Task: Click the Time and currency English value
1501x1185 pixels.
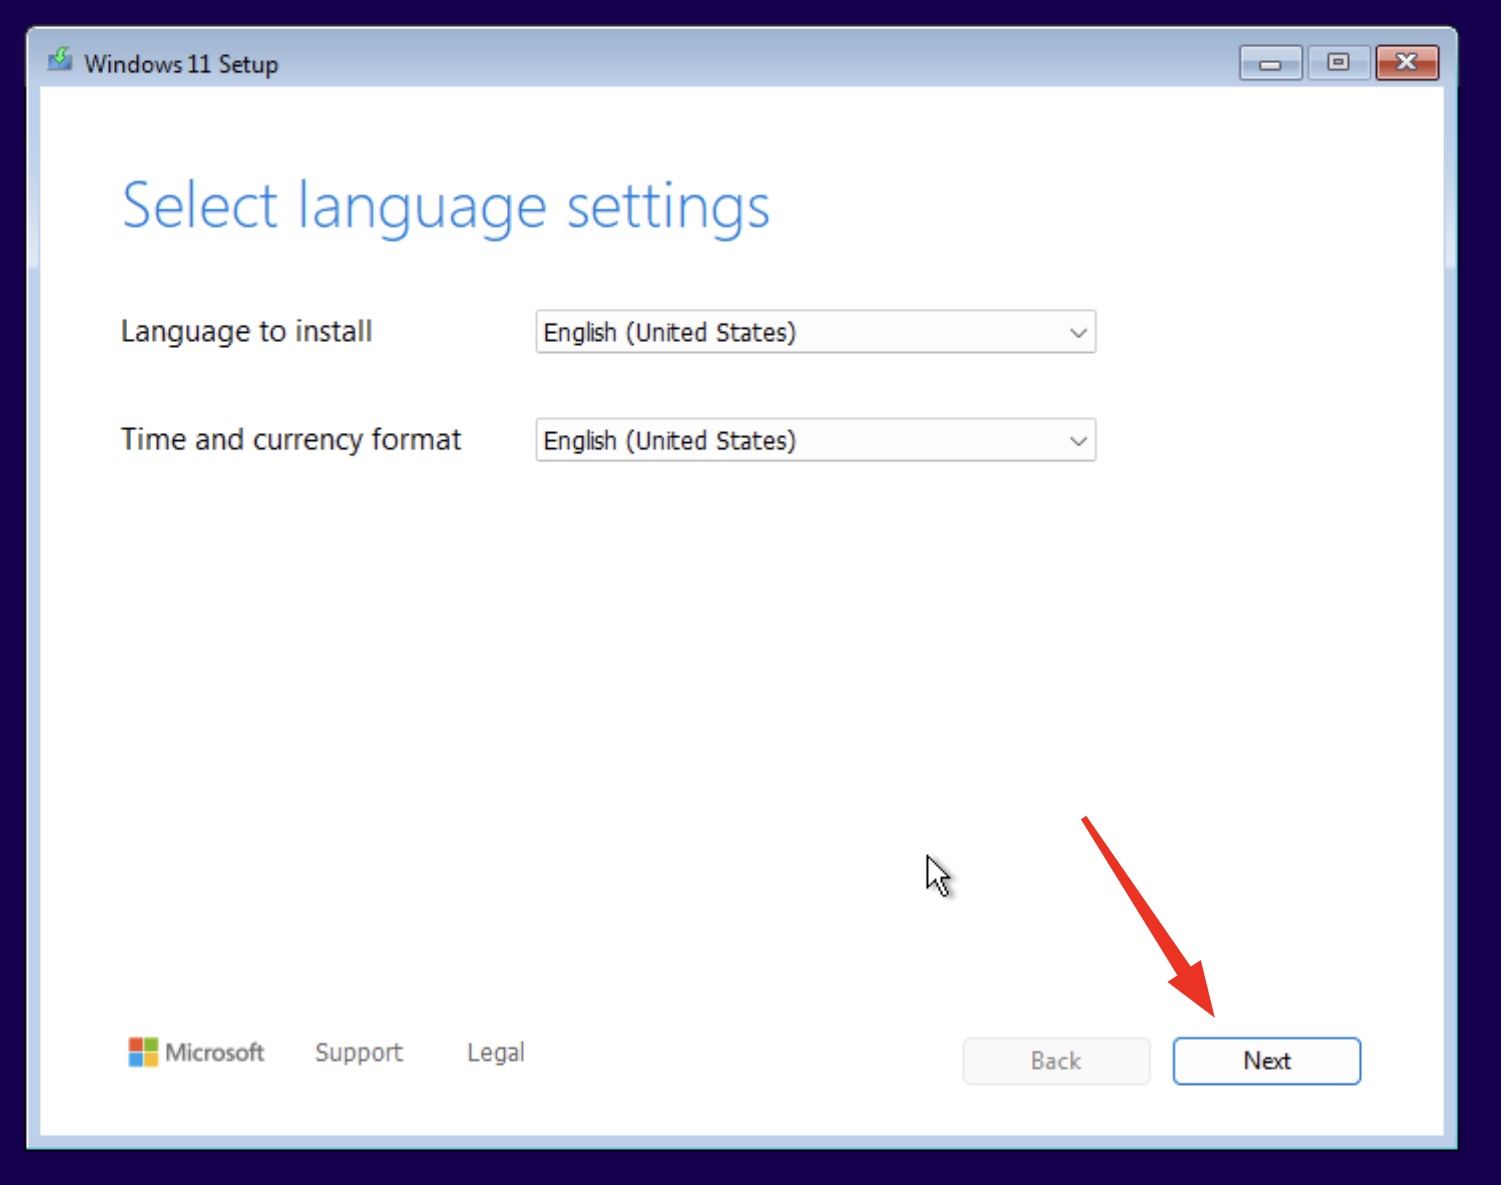Action: click(x=669, y=441)
